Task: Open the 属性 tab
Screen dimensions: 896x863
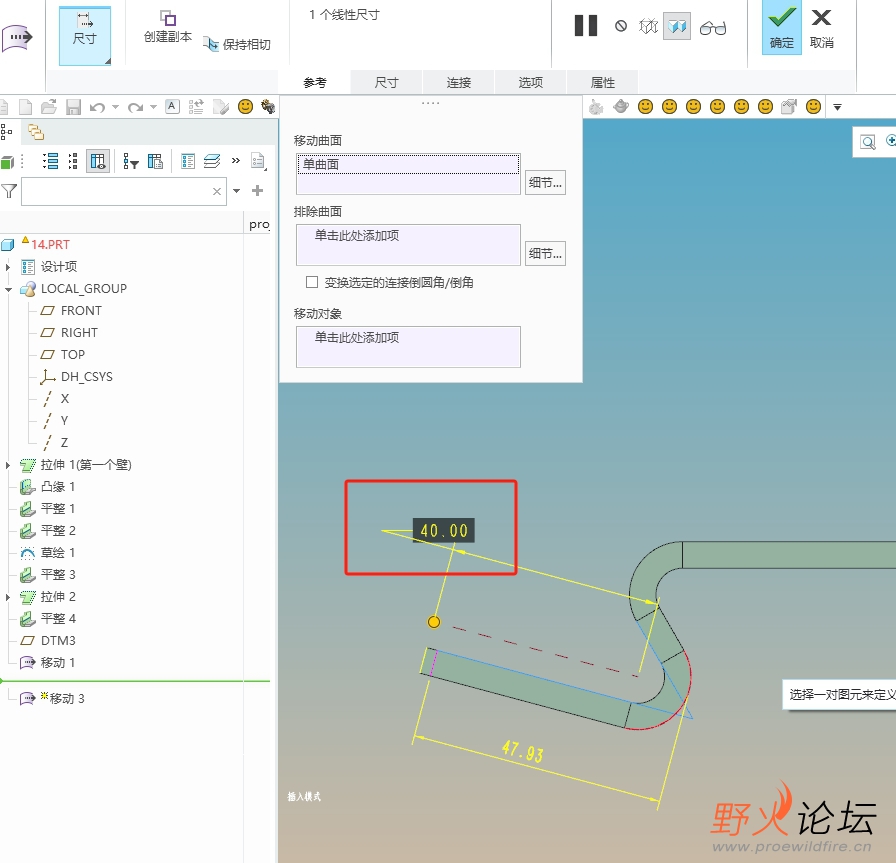Action: tap(602, 83)
